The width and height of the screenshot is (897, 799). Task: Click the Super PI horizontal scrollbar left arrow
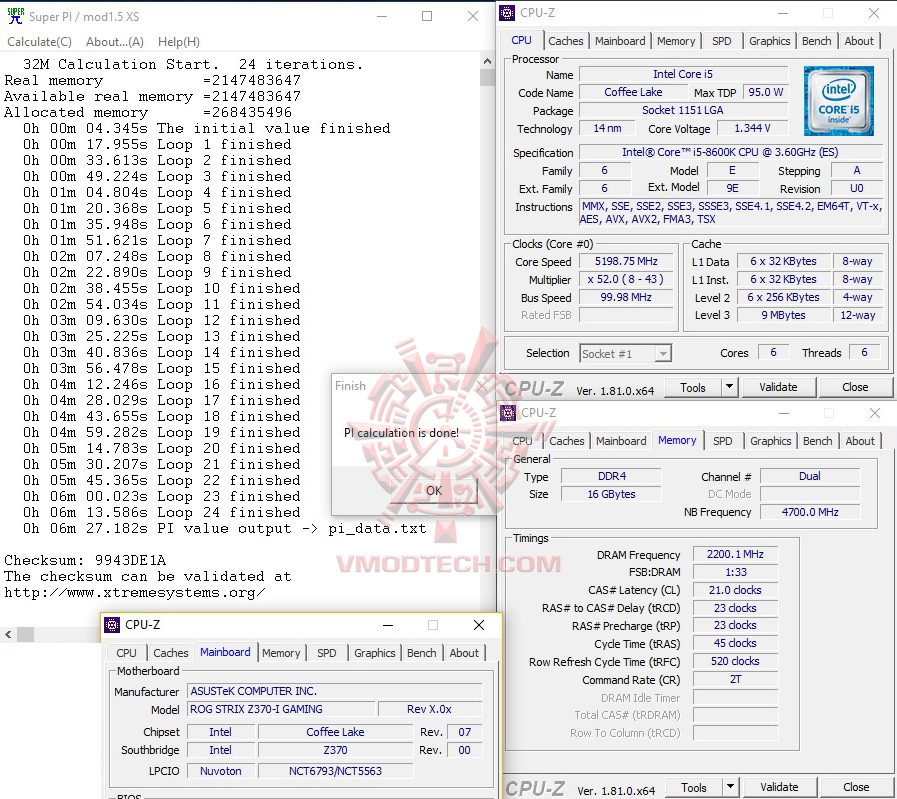pyautogui.click(x=8, y=634)
